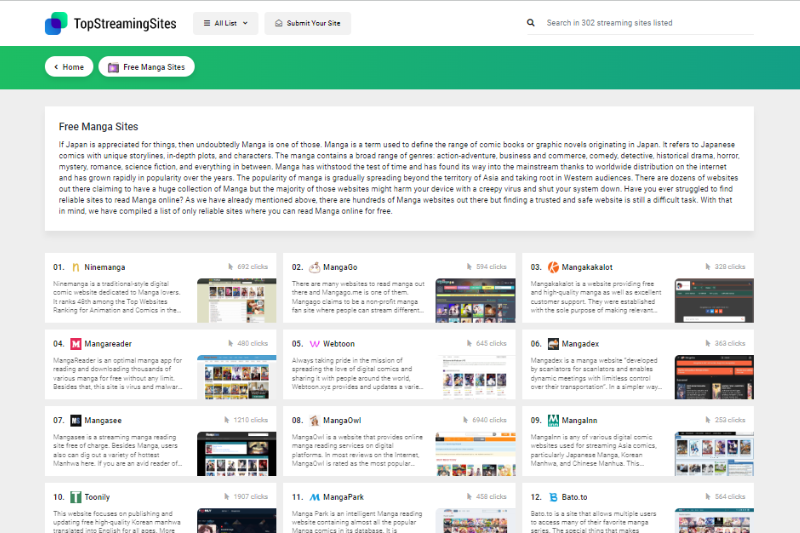Click the 6940 clicks counter on MangaOwl

(485, 420)
